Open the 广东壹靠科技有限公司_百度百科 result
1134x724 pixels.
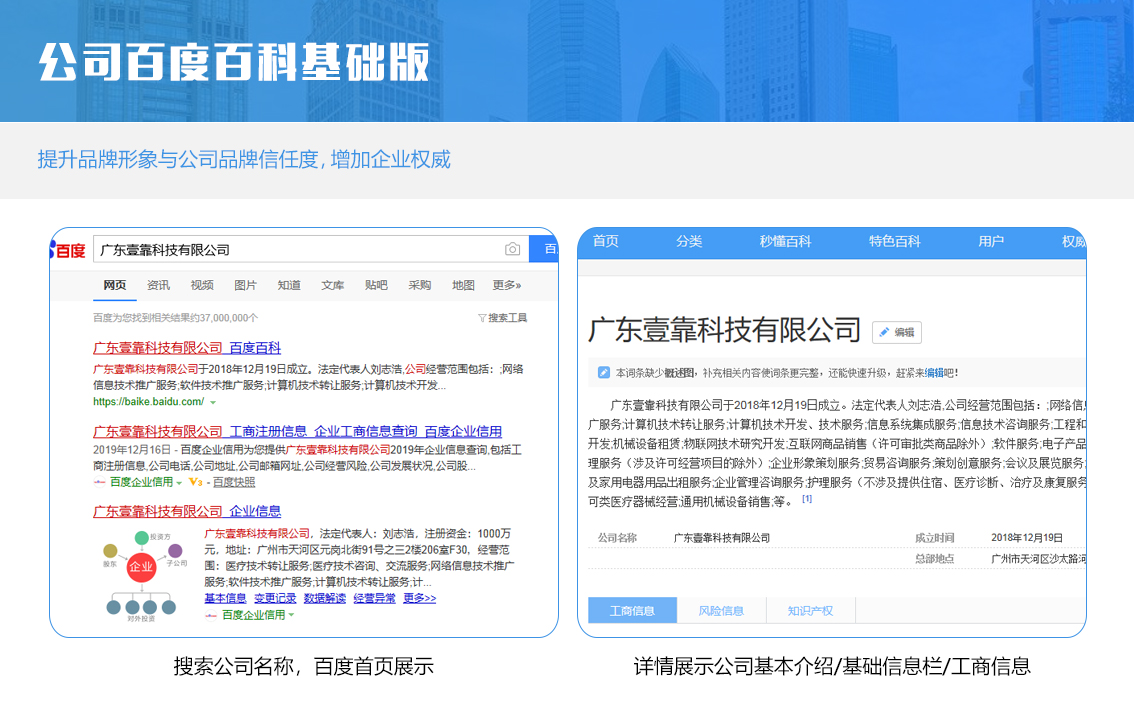tap(187, 348)
